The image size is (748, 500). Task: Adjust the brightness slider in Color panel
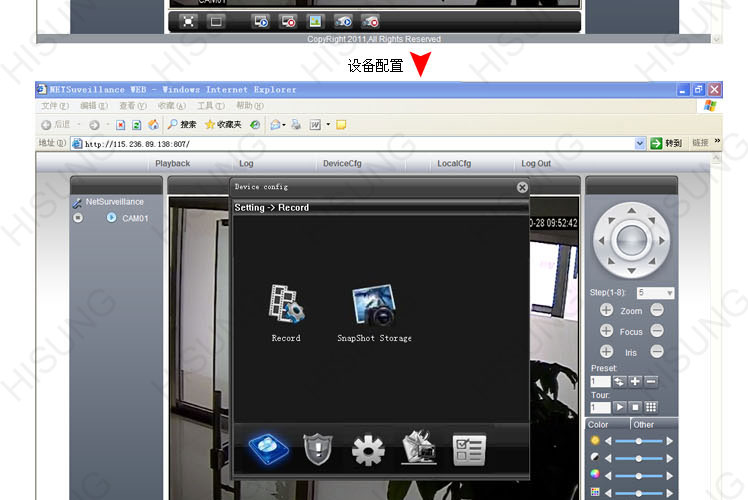click(x=637, y=441)
